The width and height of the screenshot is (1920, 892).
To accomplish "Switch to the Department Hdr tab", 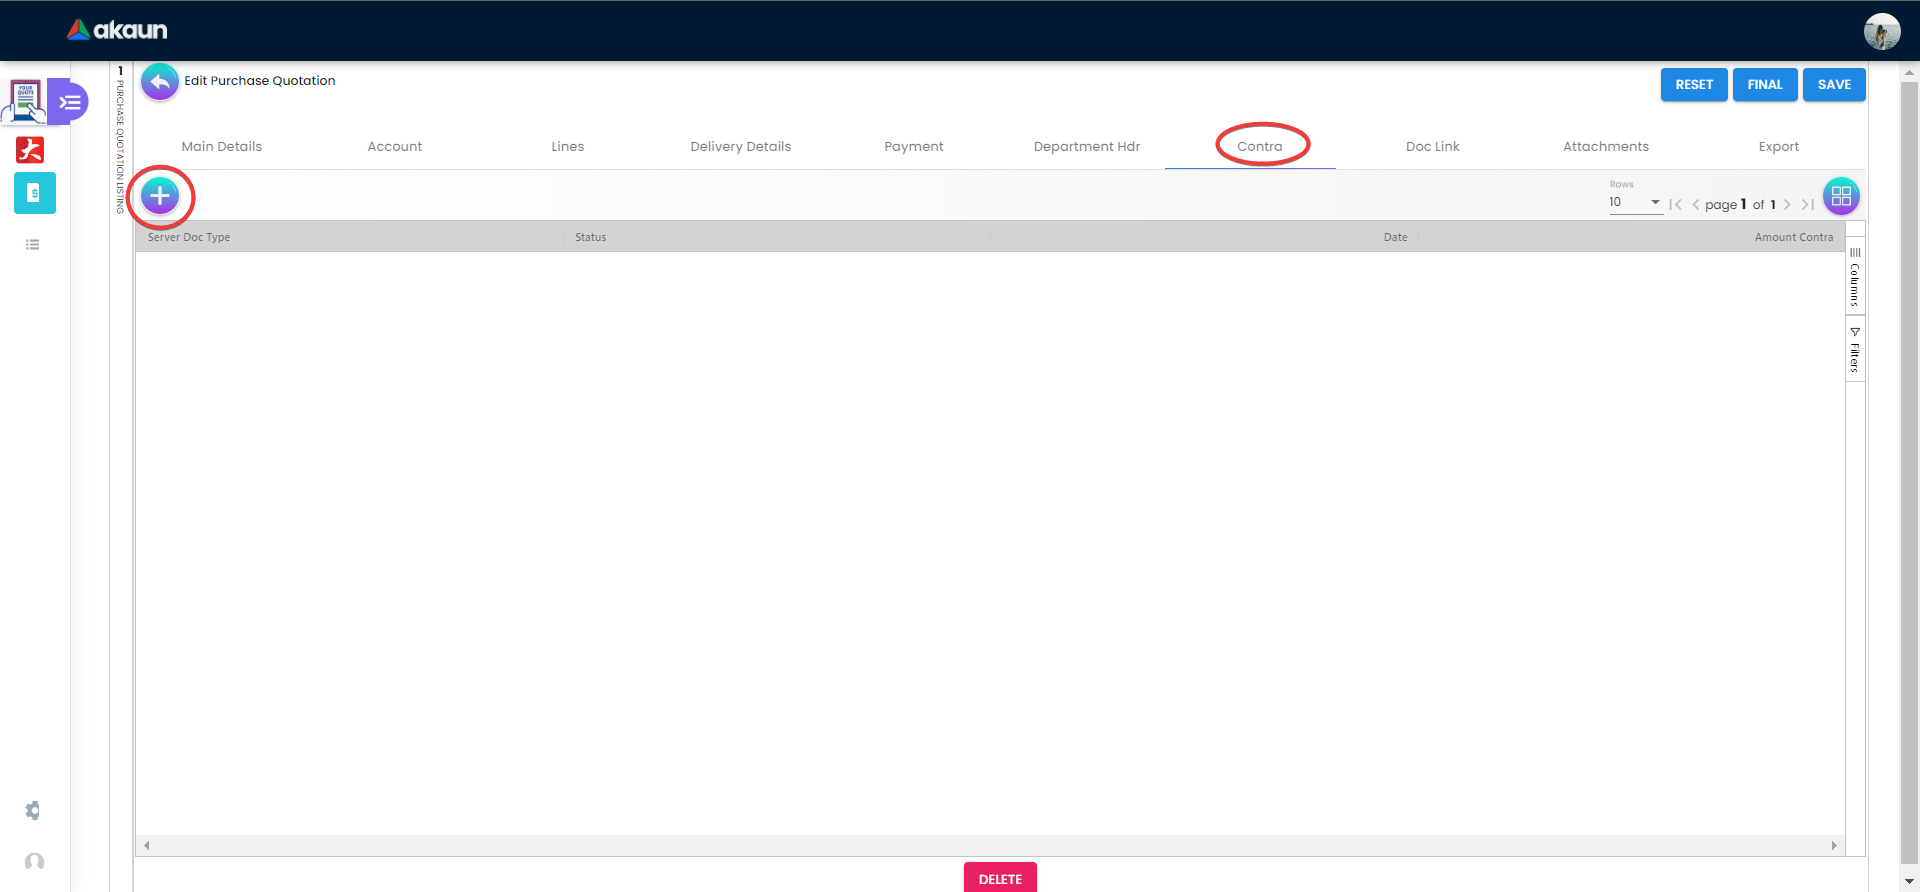I will point(1087,146).
